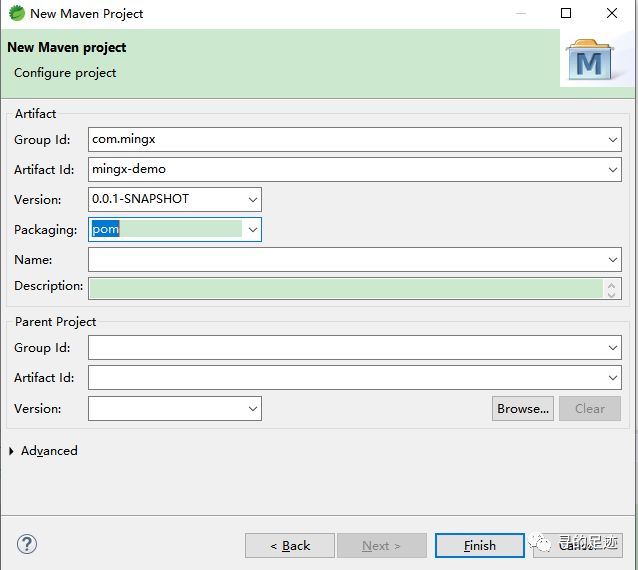638x570 pixels.
Task: Click the Group Id field containing com.mingx
Action: click(x=355, y=140)
